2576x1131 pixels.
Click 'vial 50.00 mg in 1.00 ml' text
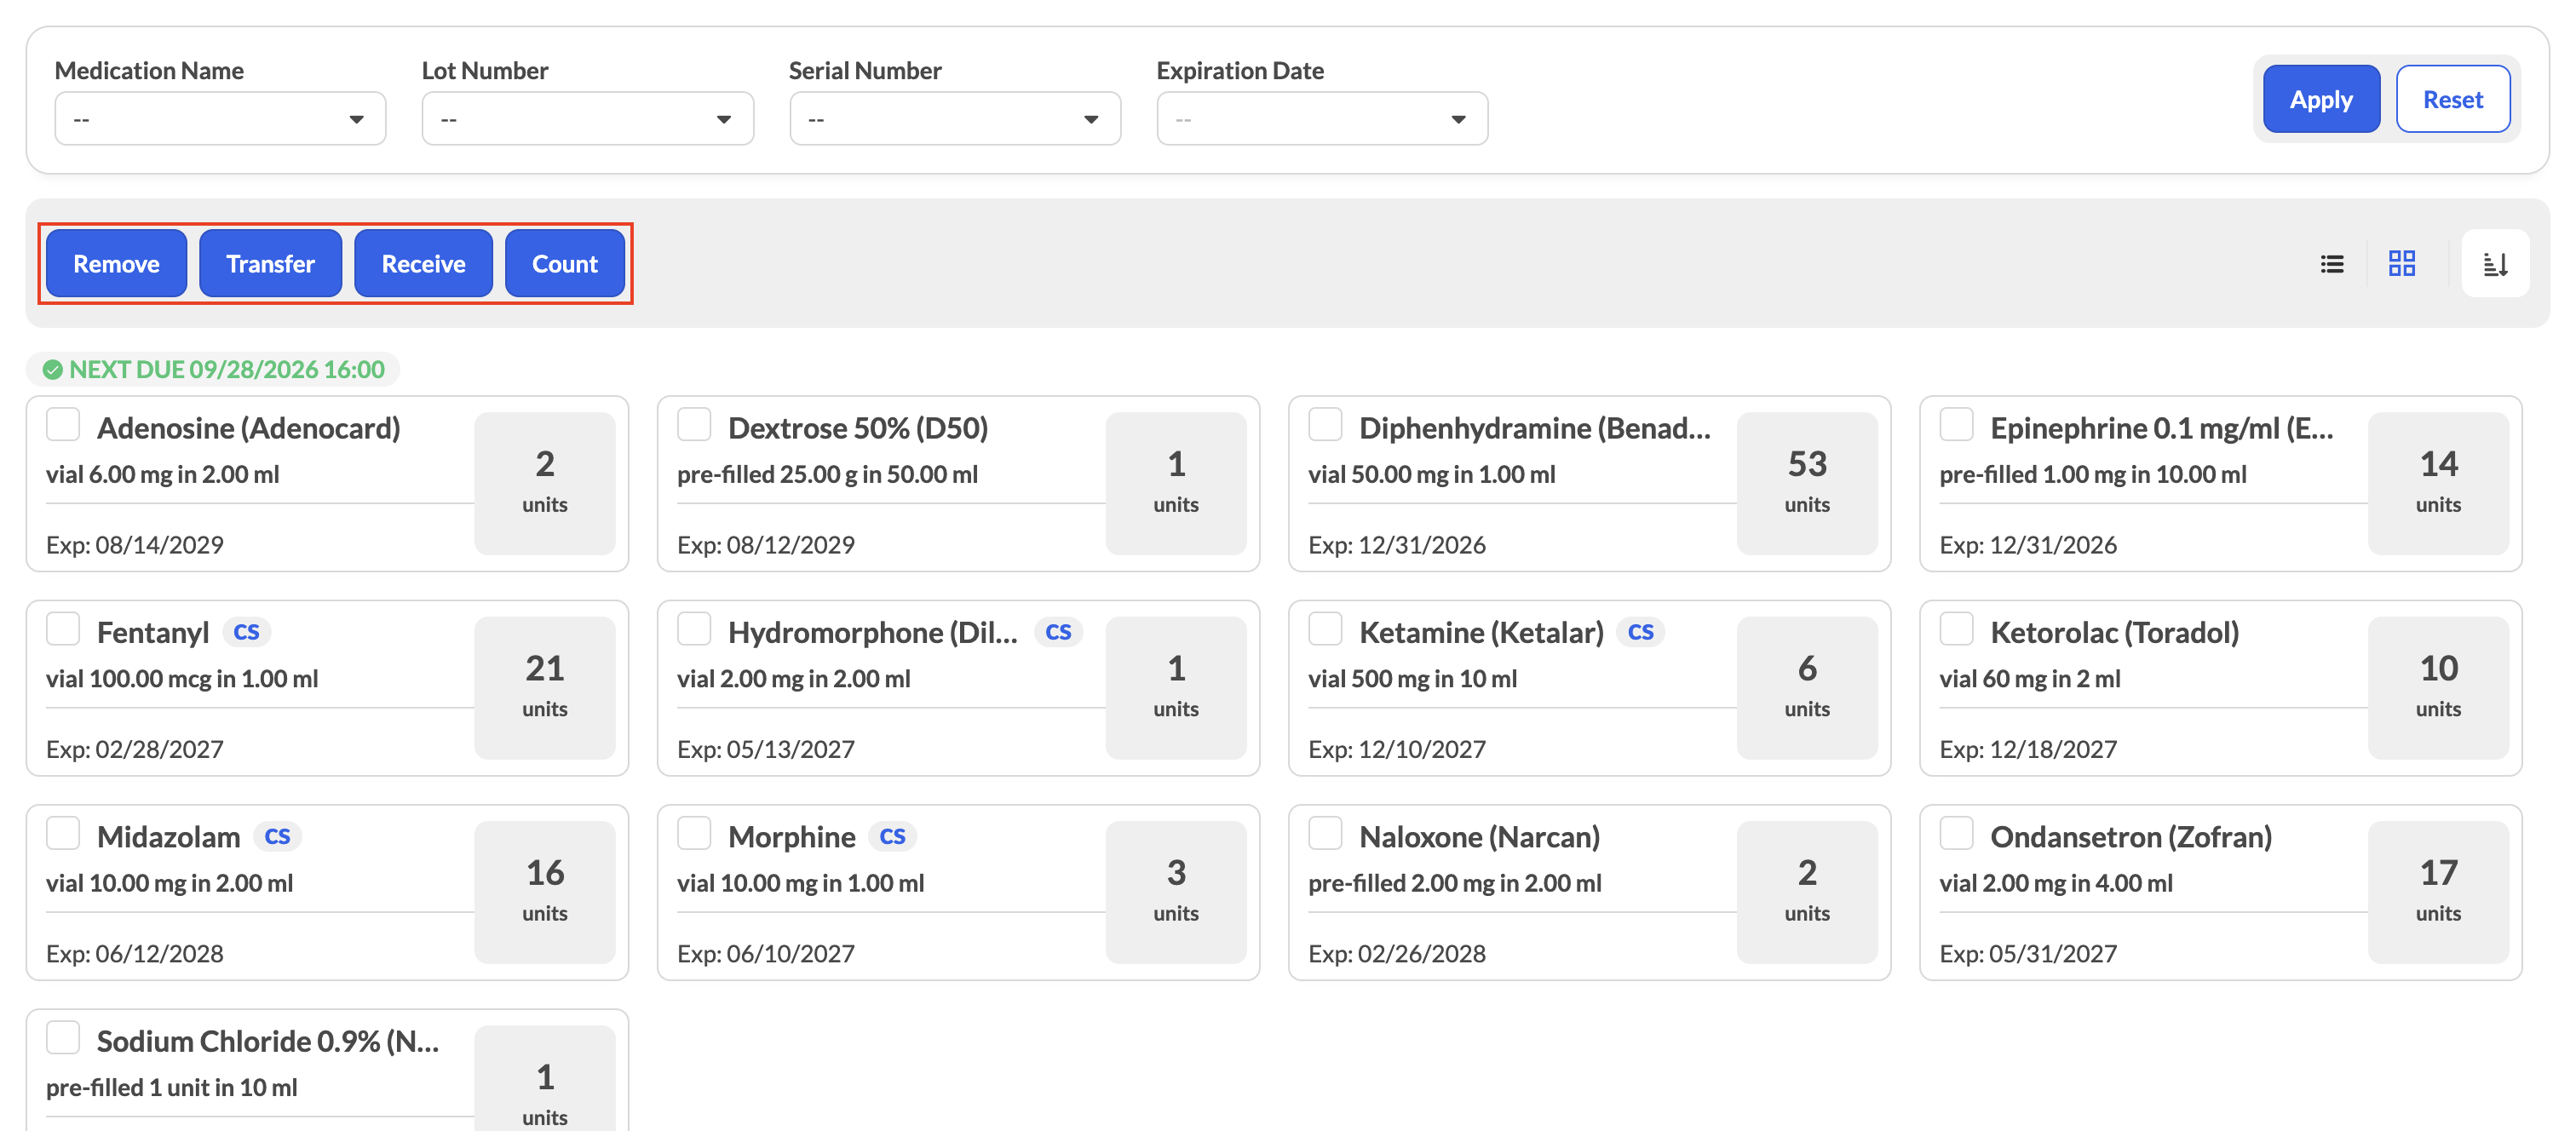click(1431, 475)
